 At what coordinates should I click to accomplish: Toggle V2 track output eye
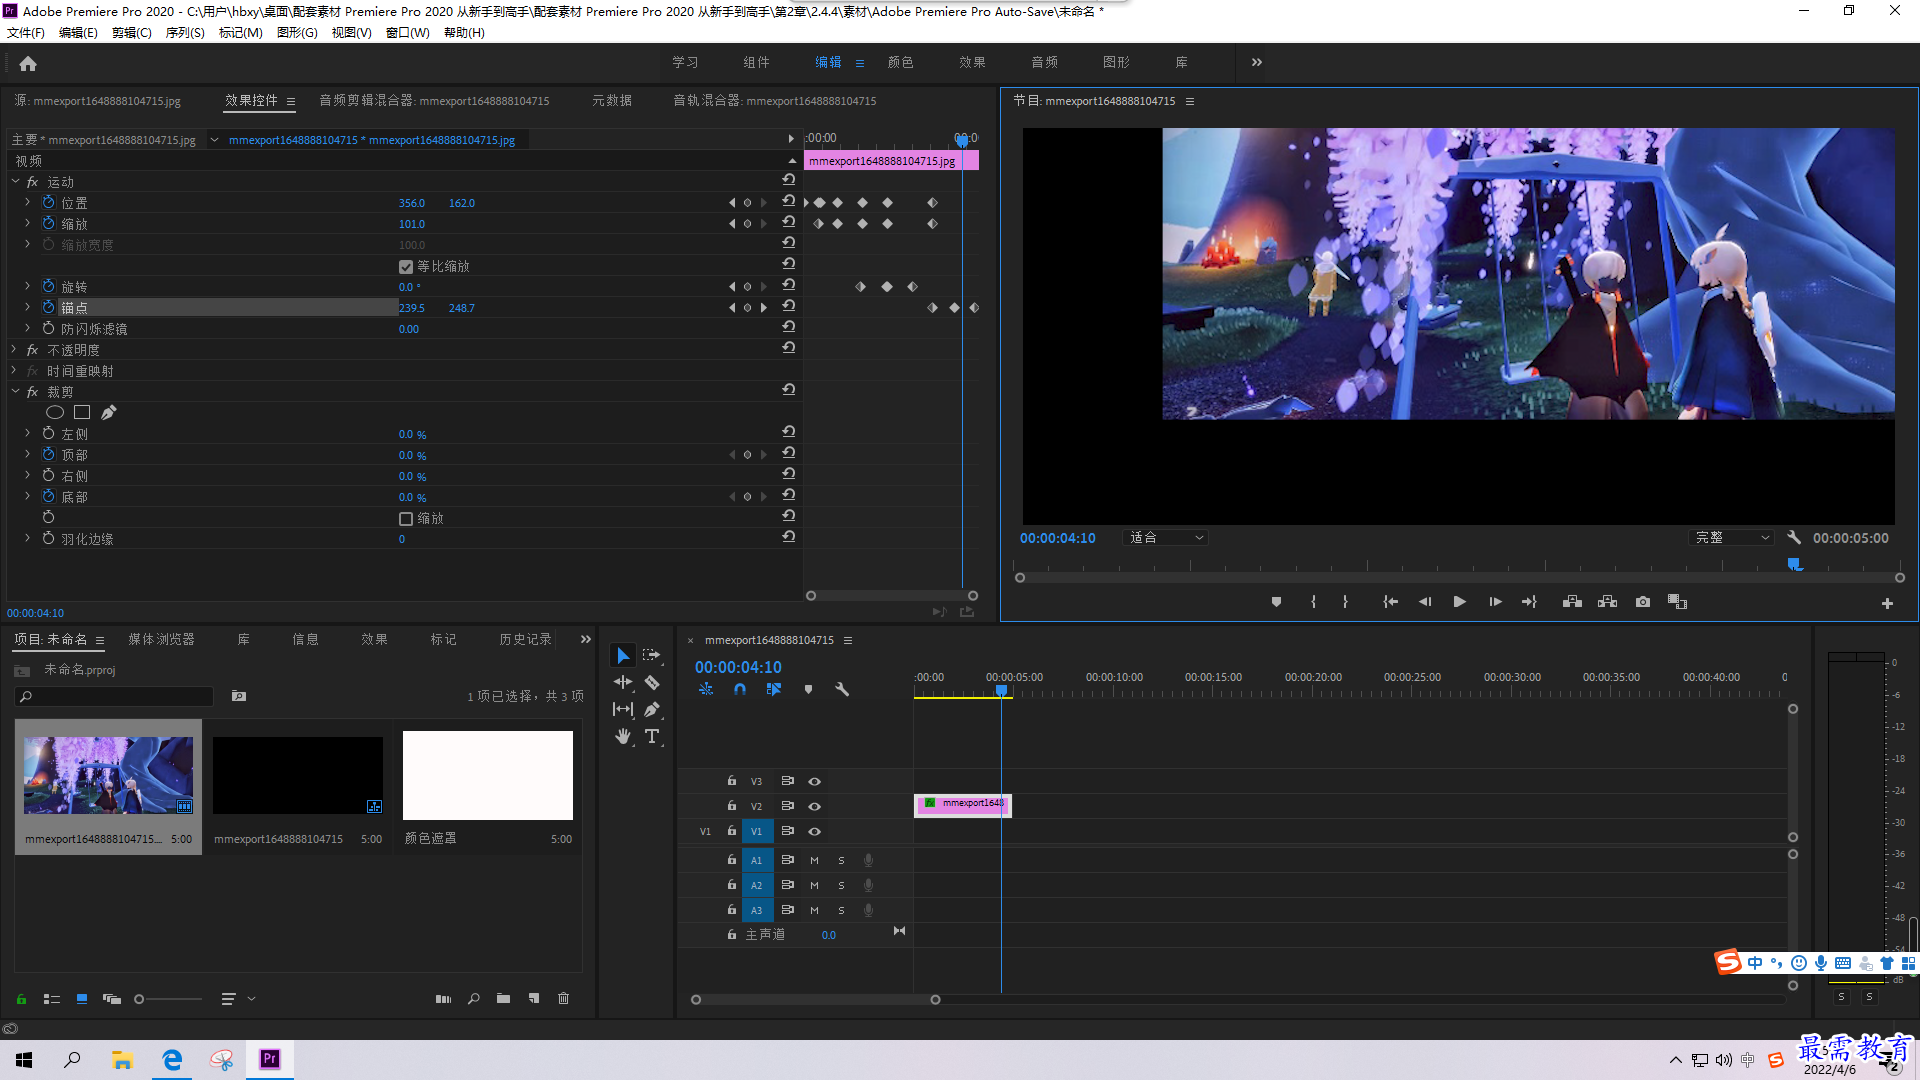click(x=814, y=806)
